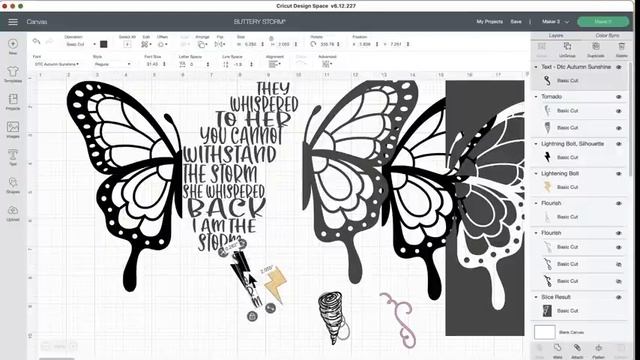
Task: Open My Projects
Action: [489, 22]
